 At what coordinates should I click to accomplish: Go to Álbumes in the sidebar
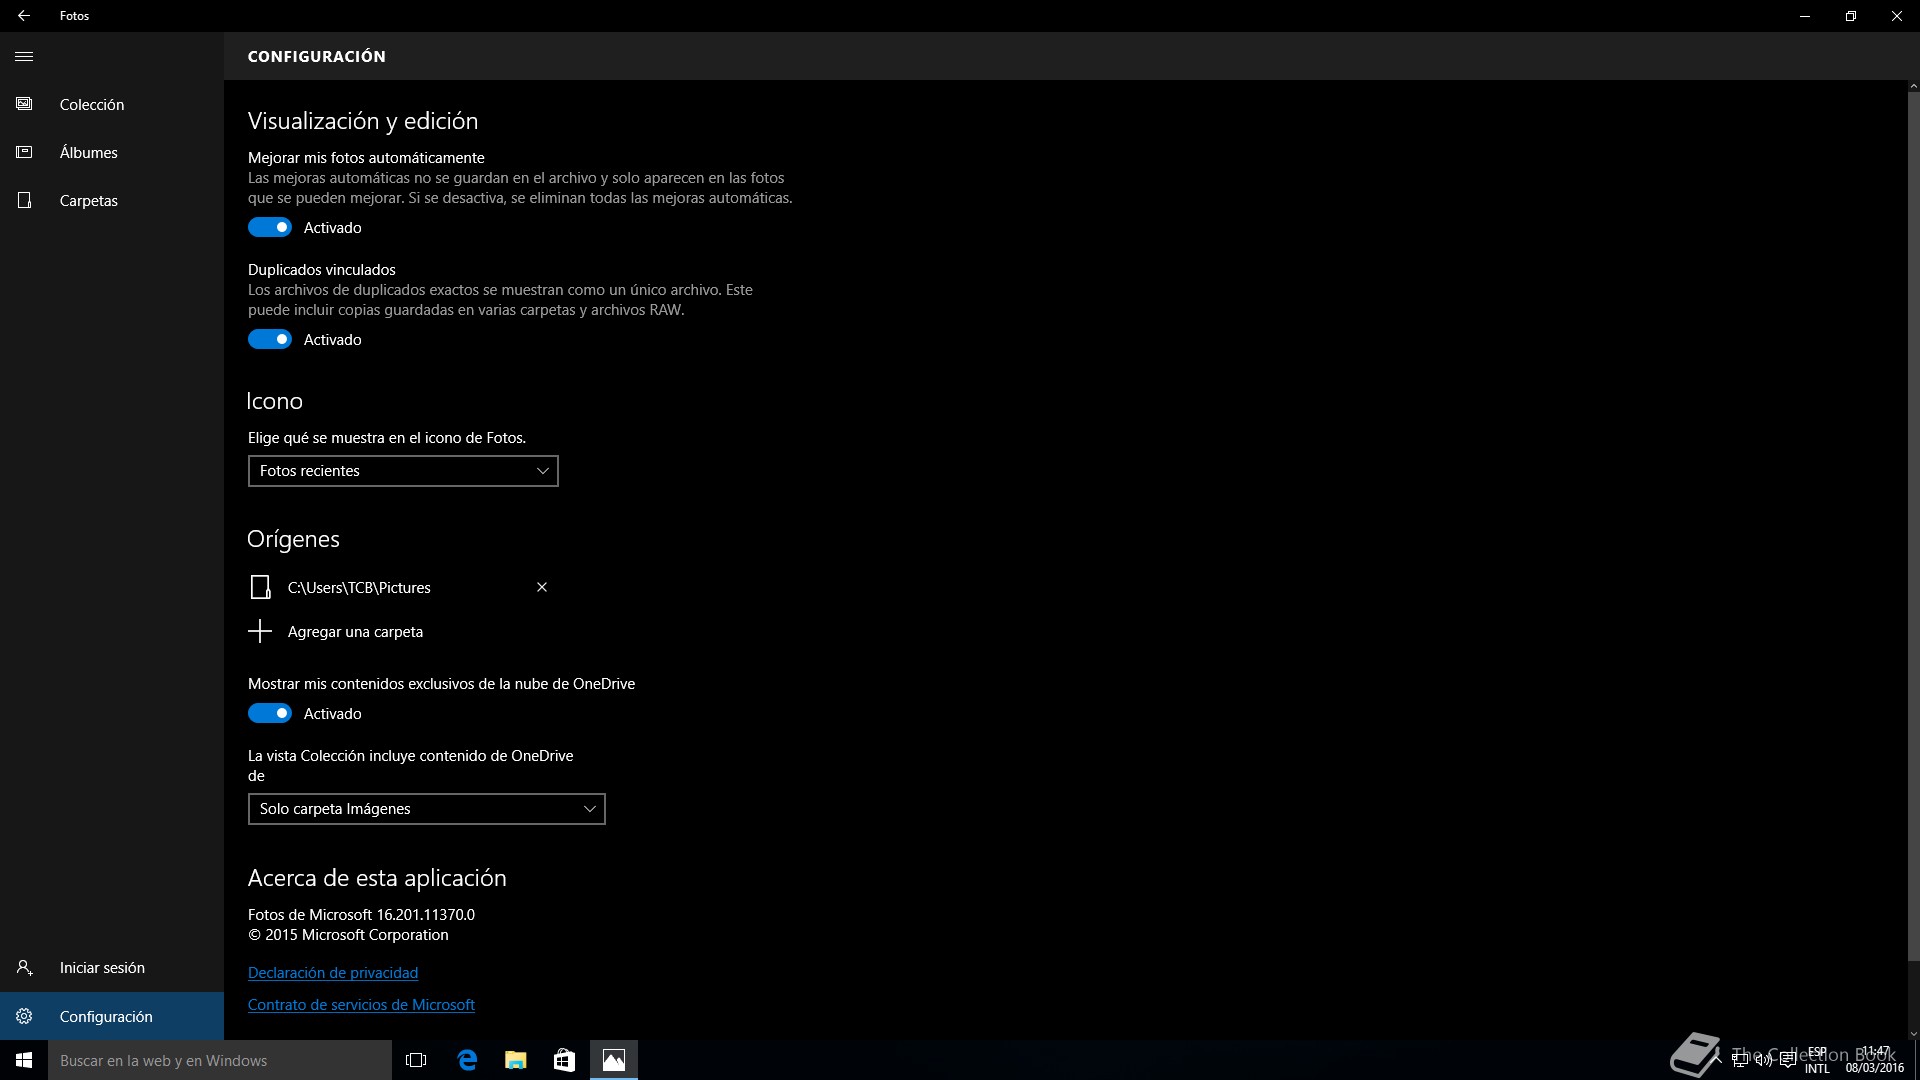click(88, 152)
